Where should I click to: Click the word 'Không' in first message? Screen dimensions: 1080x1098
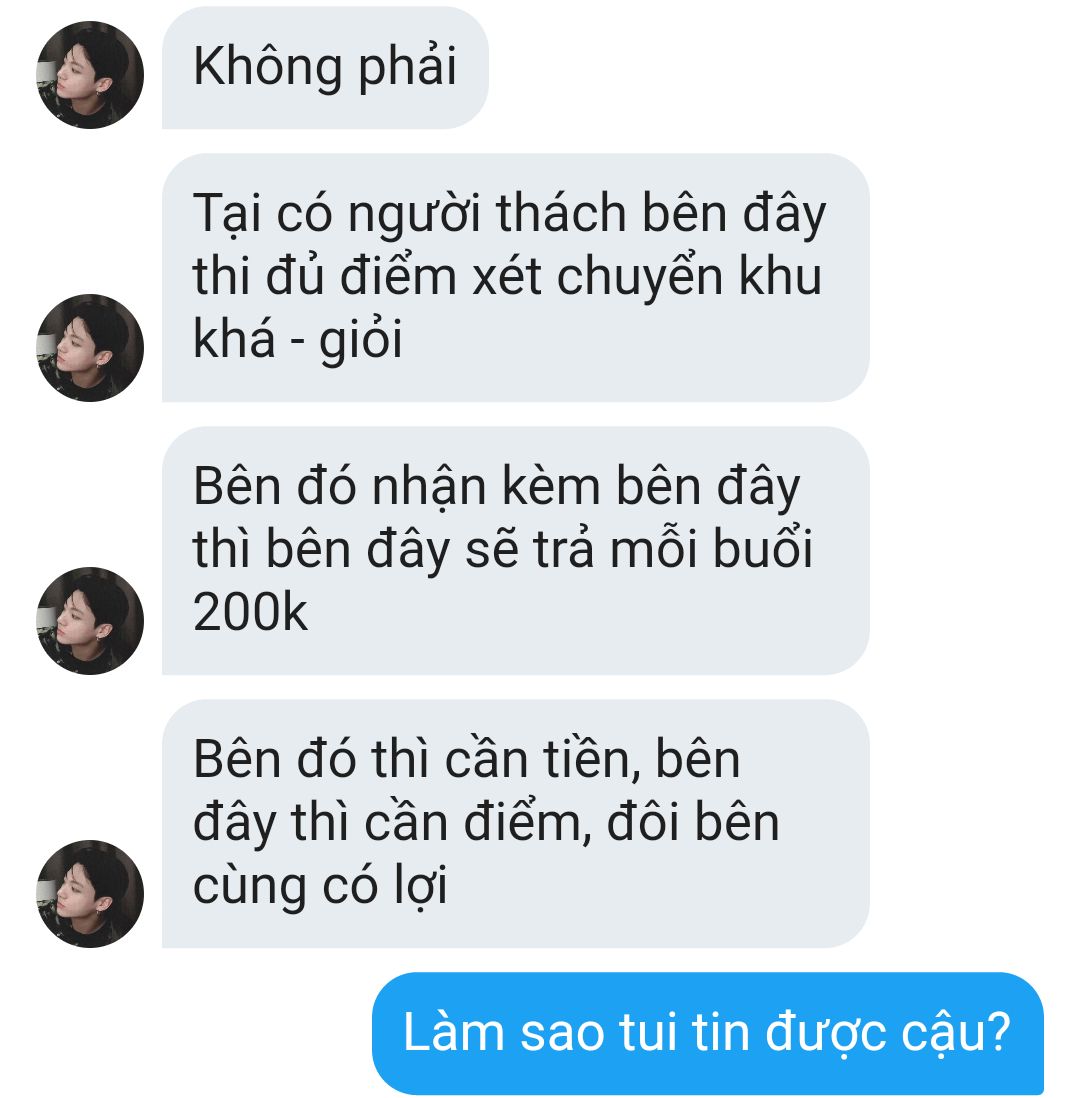coord(268,67)
